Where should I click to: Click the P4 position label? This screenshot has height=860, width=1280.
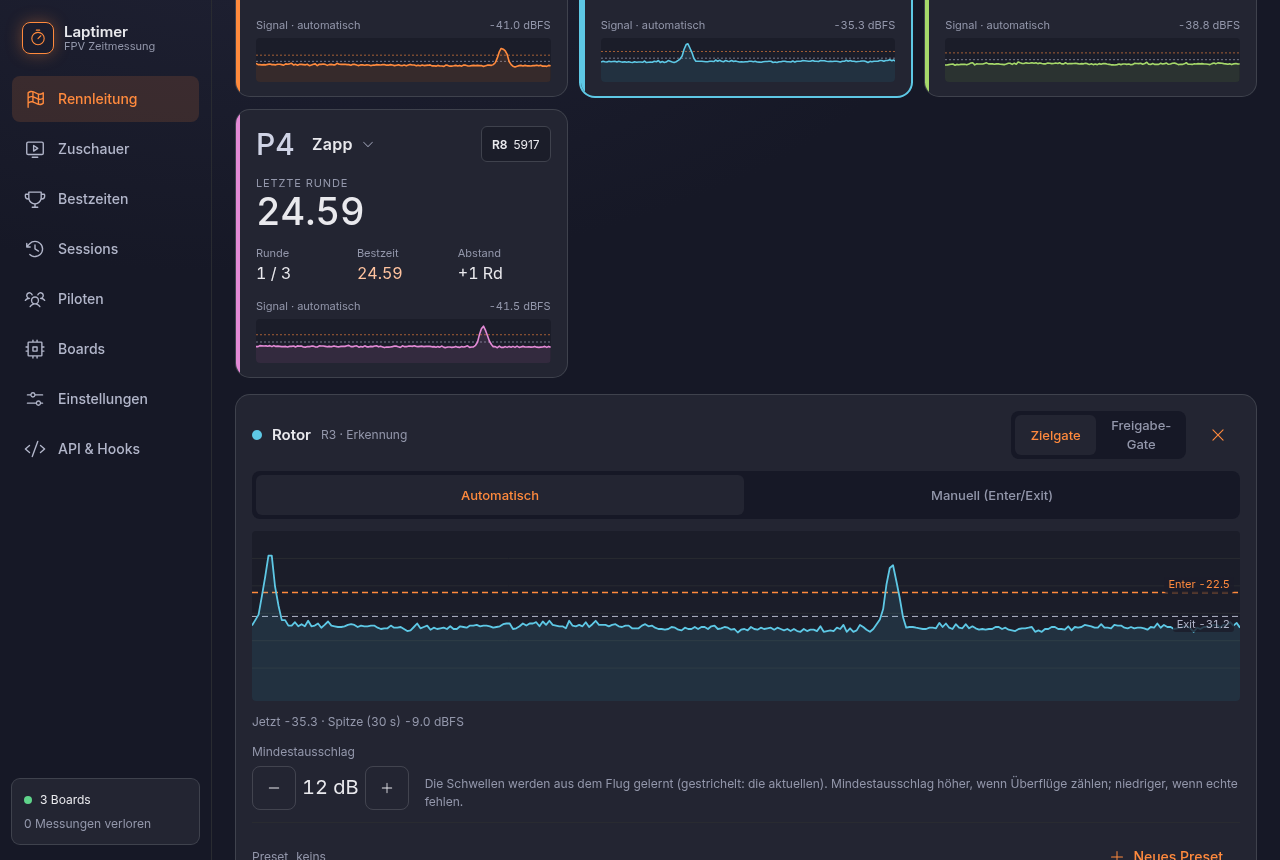(275, 144)
